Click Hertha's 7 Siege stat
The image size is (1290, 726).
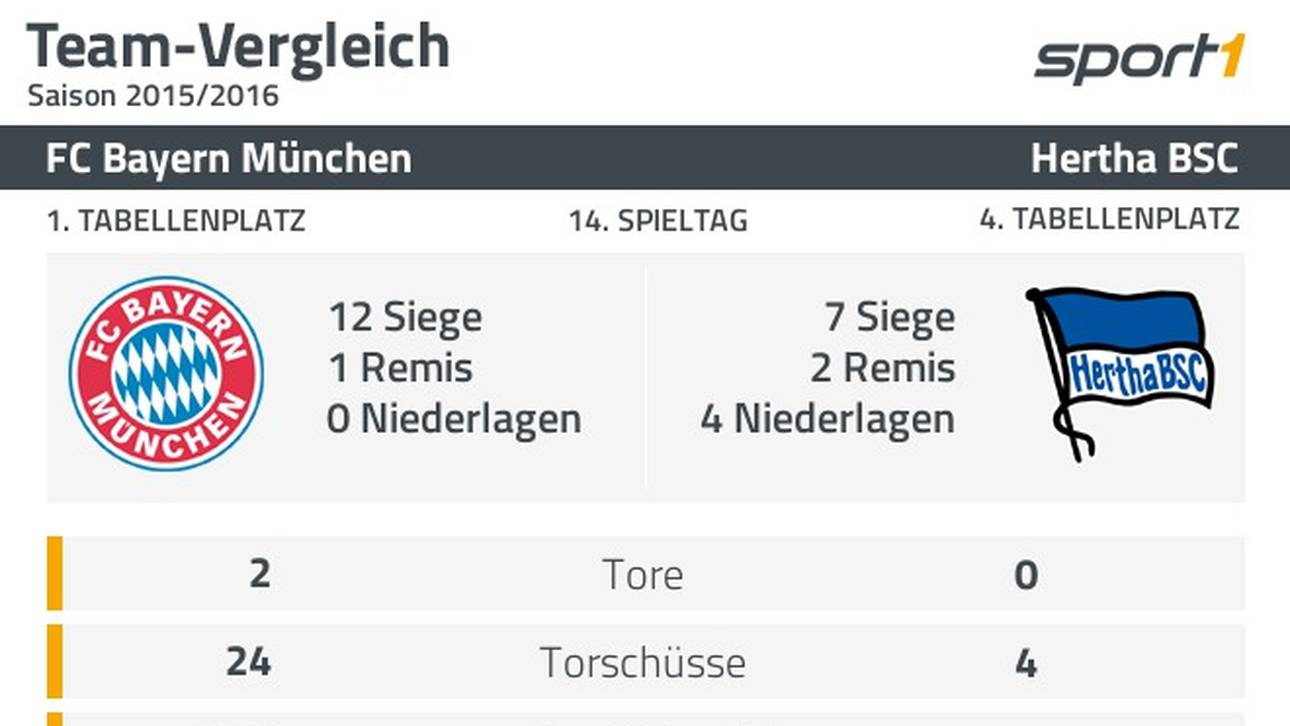pos(890,318)
